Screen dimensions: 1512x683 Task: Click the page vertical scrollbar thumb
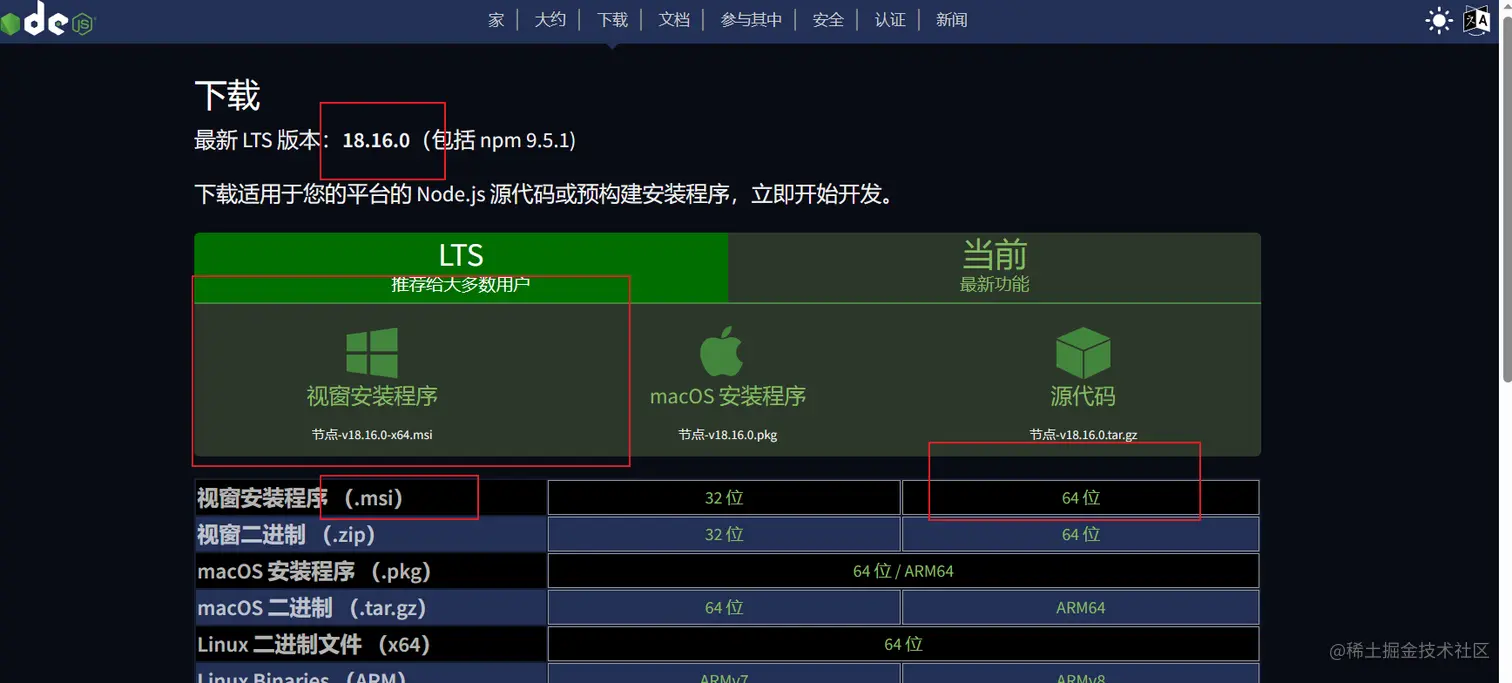[1506, 200]
